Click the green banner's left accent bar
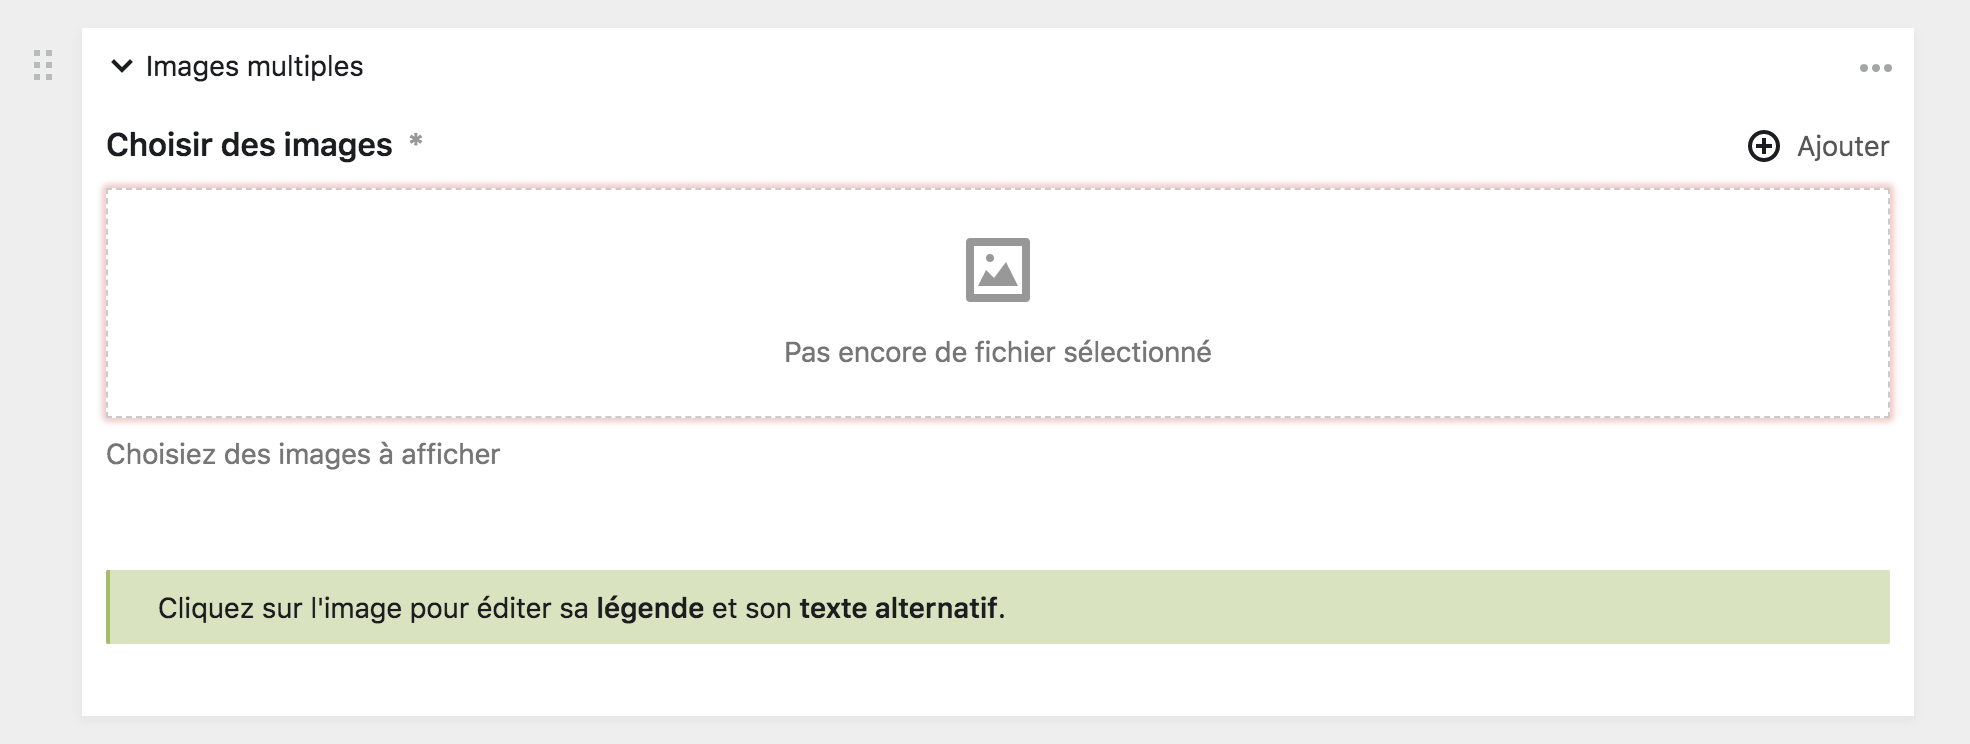 click(x=108, y=607)
